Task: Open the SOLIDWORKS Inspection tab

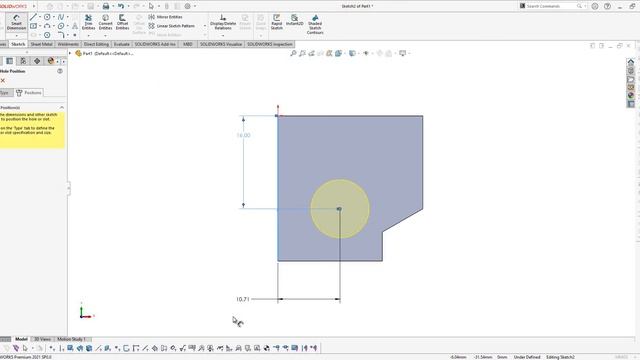Action: (x=270, y=44)
